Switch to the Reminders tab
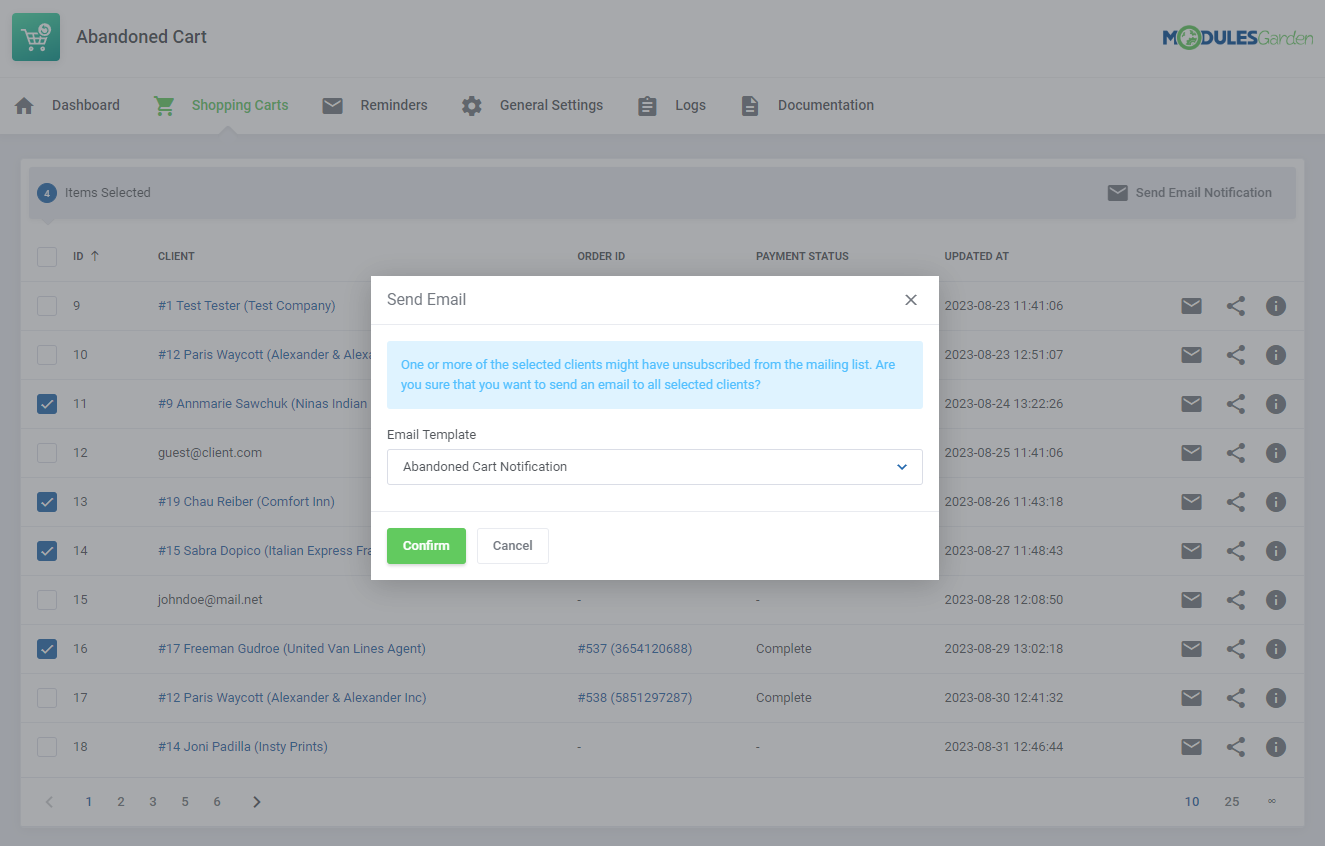 (x=393, y=104)
